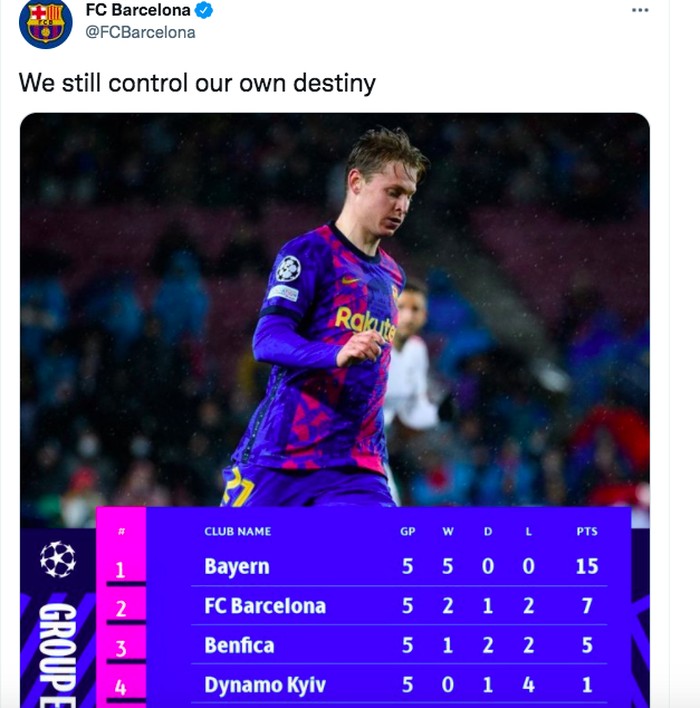Click the blue verified badge

point(205,11)
